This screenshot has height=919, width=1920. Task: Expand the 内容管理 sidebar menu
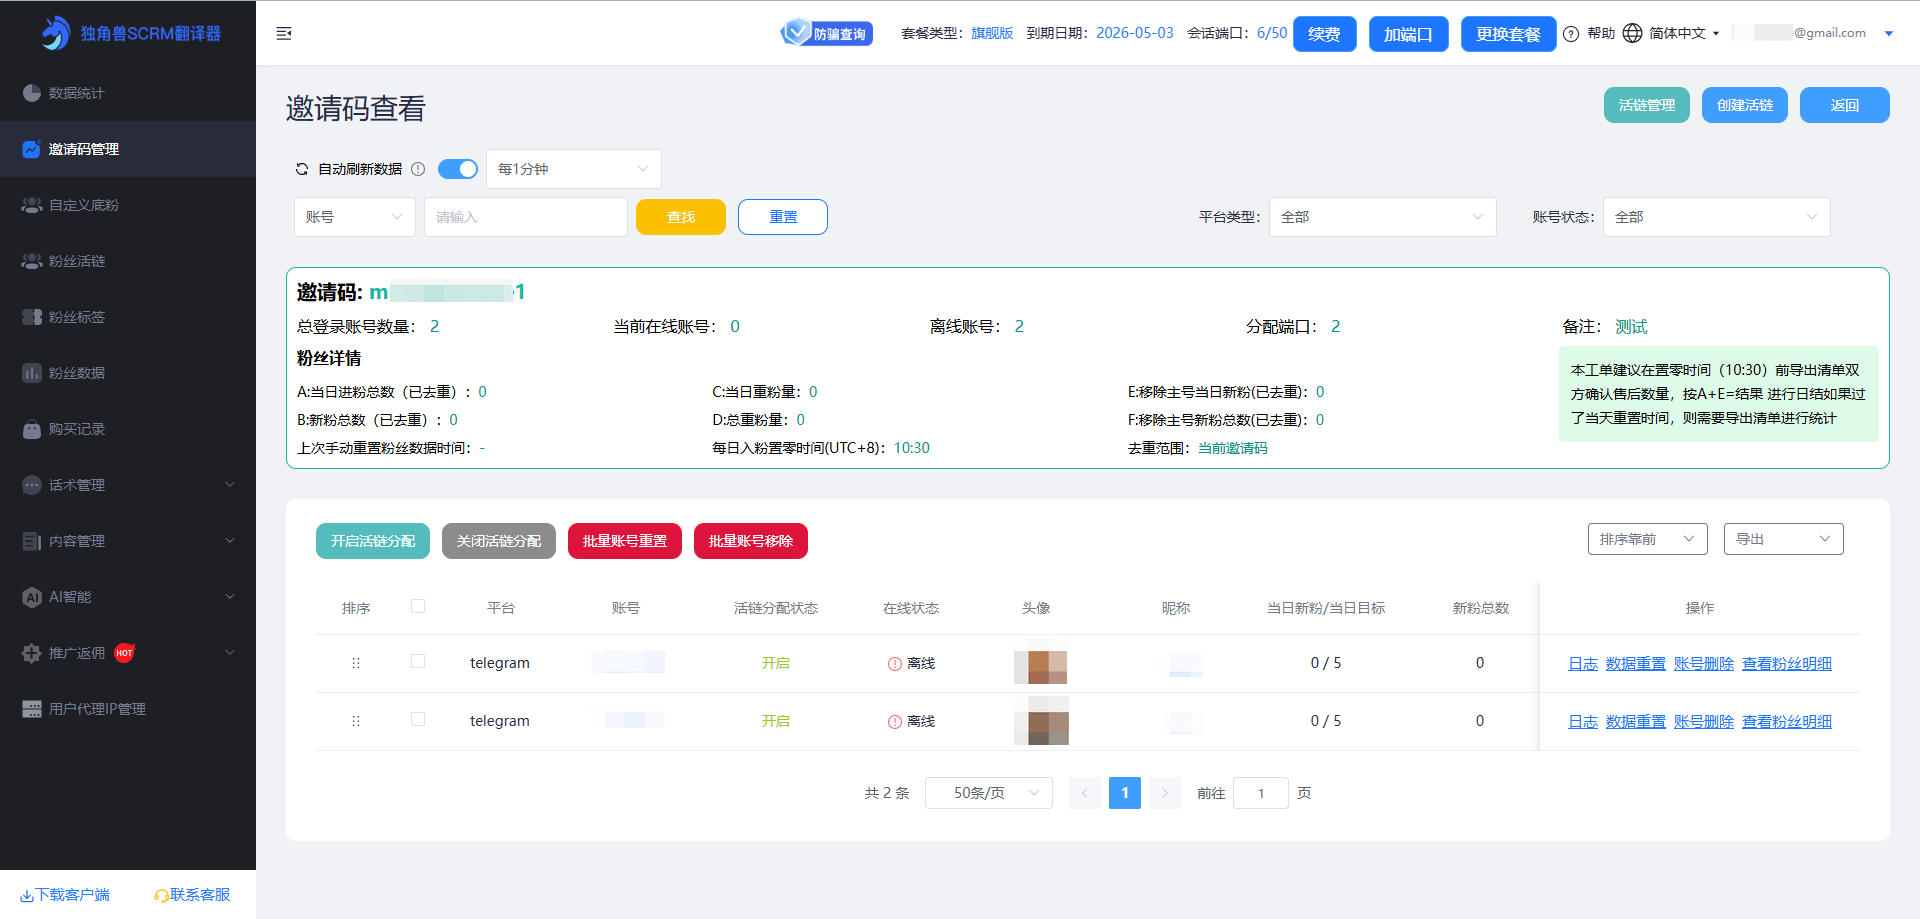click(128, 541)
